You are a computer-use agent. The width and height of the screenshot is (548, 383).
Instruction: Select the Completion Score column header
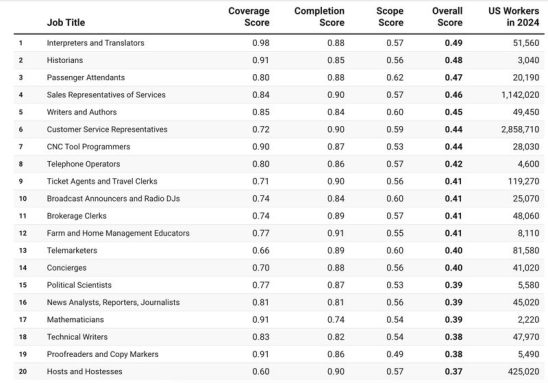coord(319,17)
